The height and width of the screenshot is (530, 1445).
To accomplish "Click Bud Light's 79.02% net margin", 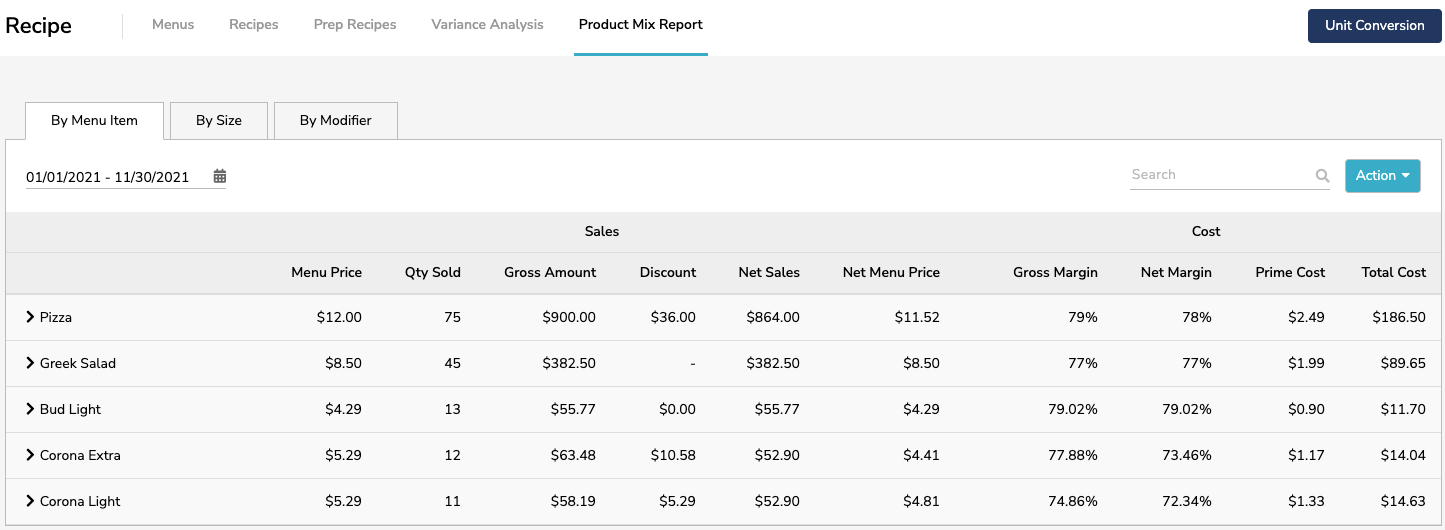I will click(x=1186, y=409).
